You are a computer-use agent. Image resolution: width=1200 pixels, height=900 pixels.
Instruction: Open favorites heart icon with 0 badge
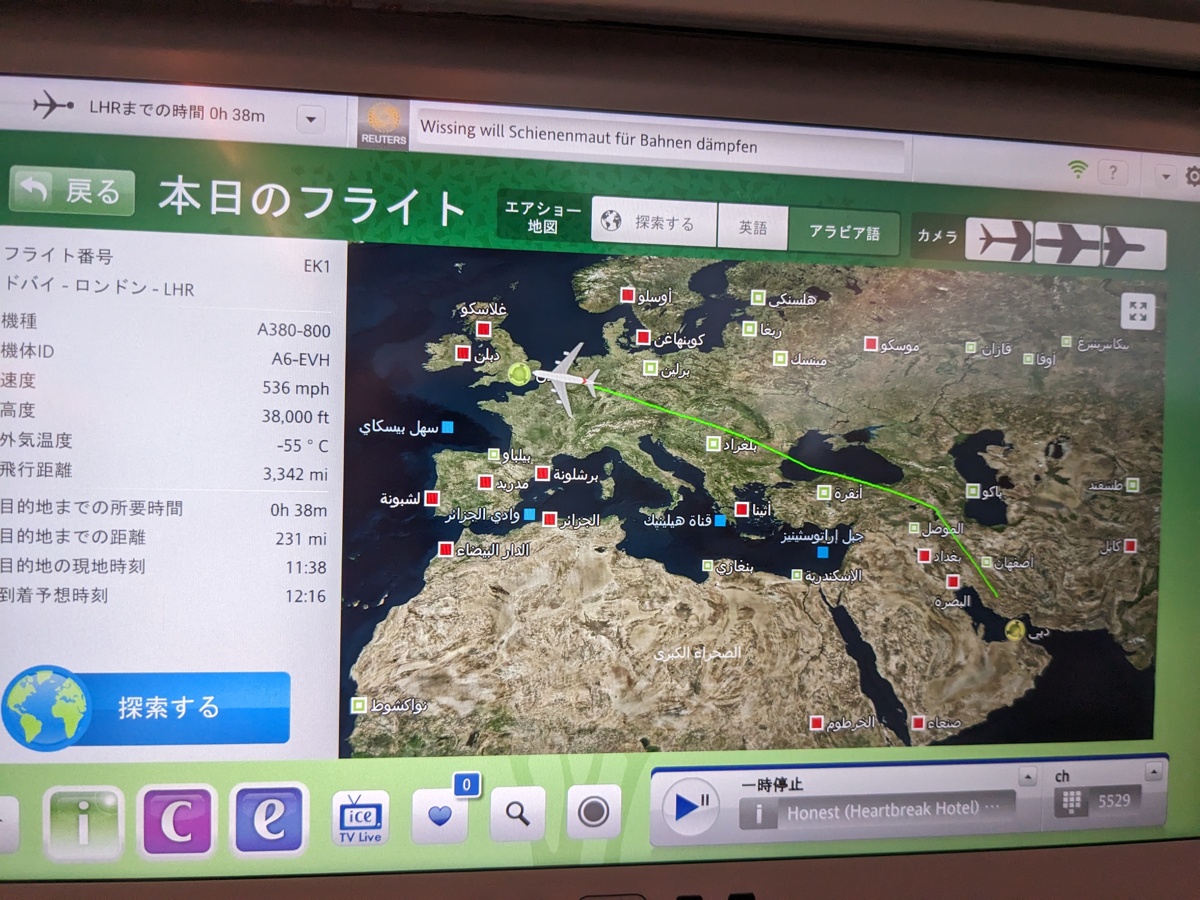pyautogui.click(x=440, y=814)
